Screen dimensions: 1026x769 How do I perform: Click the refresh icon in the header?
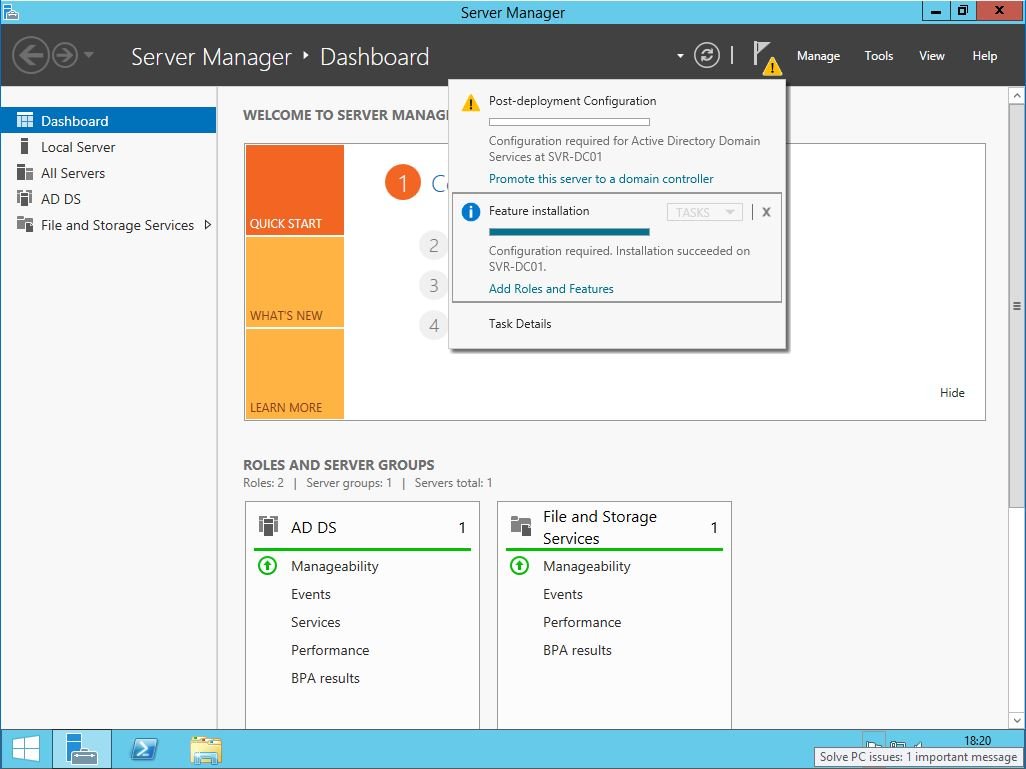707,56
